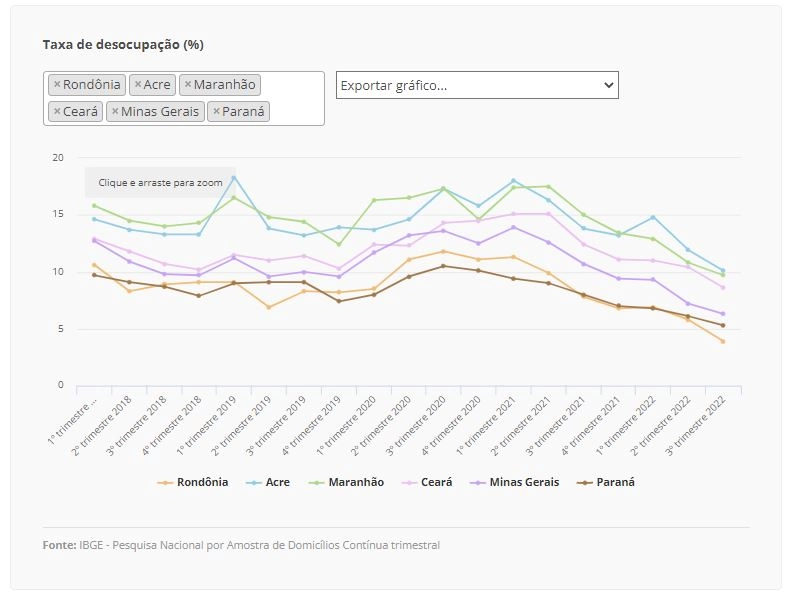The width and height of the screenshot is (793, 598).
Task: Remove Paraná tag via its × icon
Action: [x=216, y=111]
